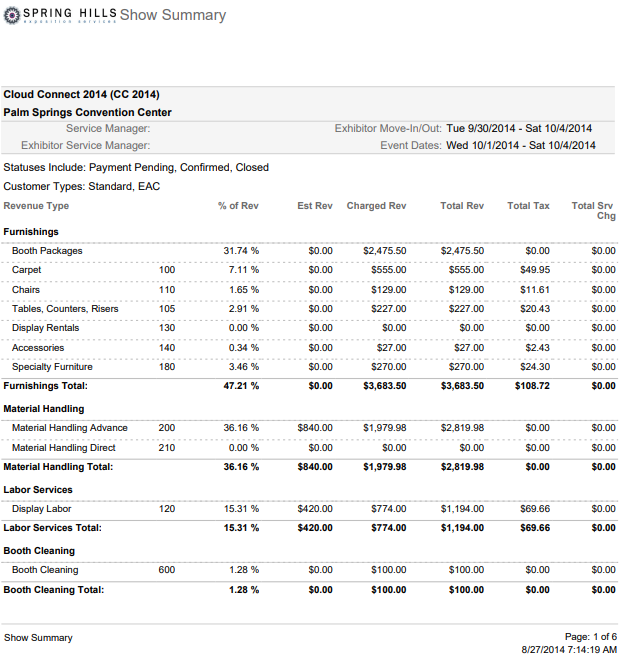Click the Display Labor row label
Screen dimensions: 629x662
click(41, 509)
